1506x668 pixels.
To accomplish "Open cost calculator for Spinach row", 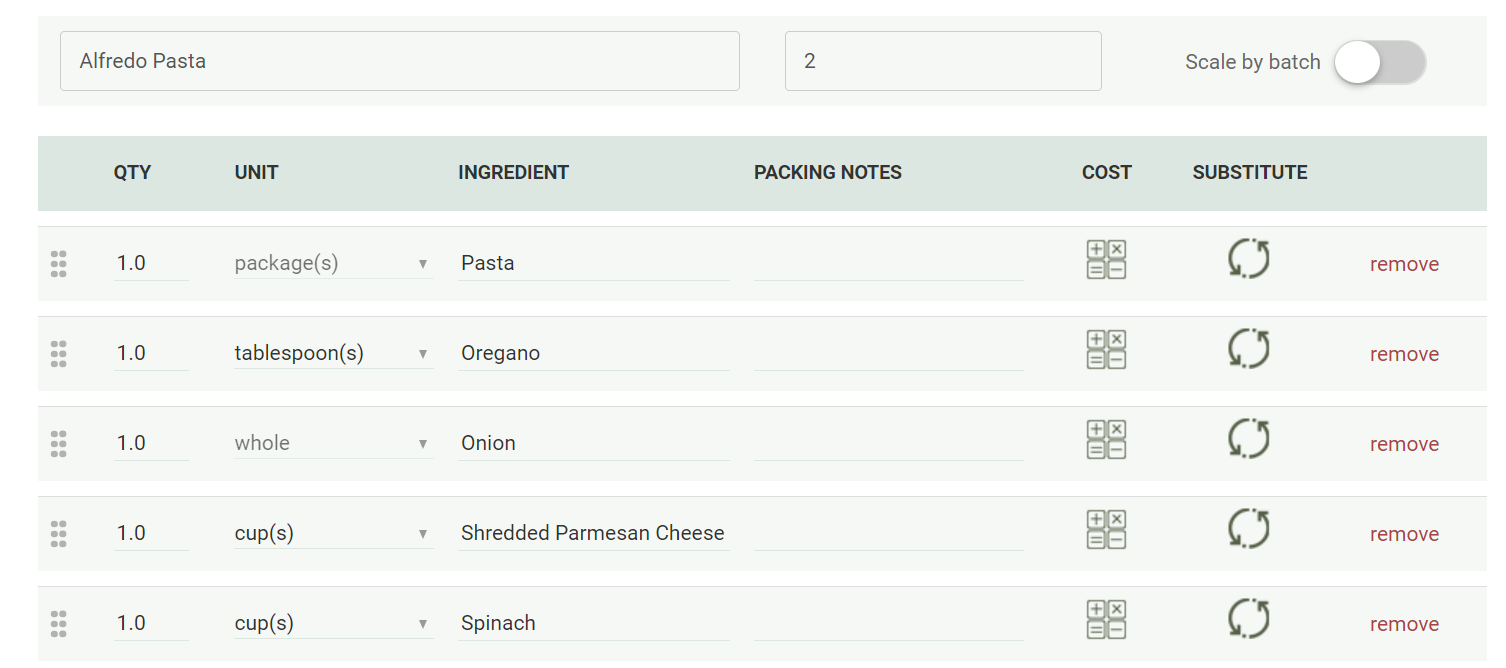I will pos(1106,620).
